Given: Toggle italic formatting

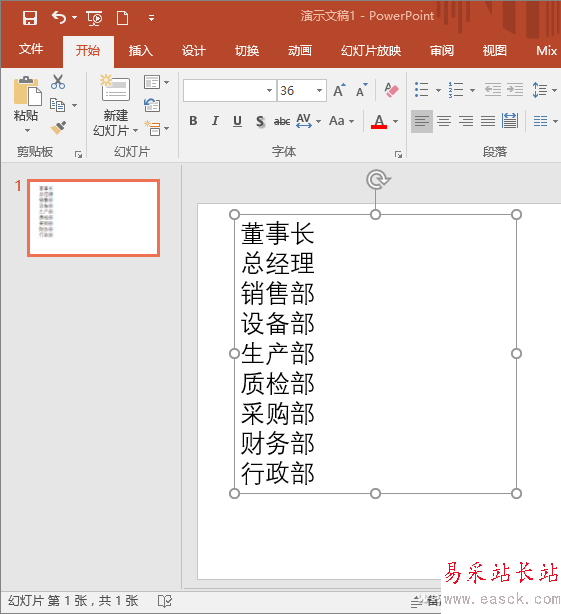Looking at the screenshot, I should tap(215, 121).
